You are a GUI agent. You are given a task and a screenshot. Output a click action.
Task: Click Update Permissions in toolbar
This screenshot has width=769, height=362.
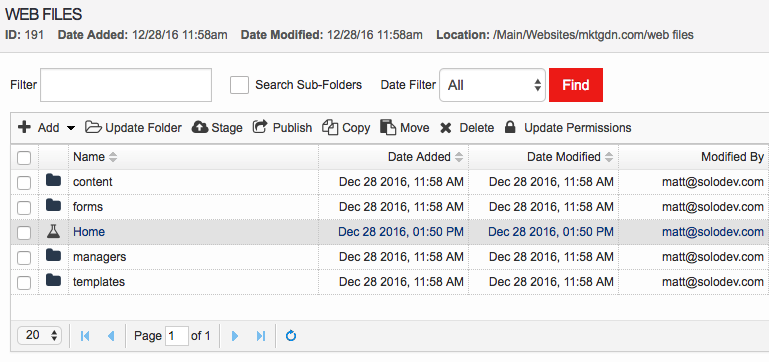coord(568,128)
